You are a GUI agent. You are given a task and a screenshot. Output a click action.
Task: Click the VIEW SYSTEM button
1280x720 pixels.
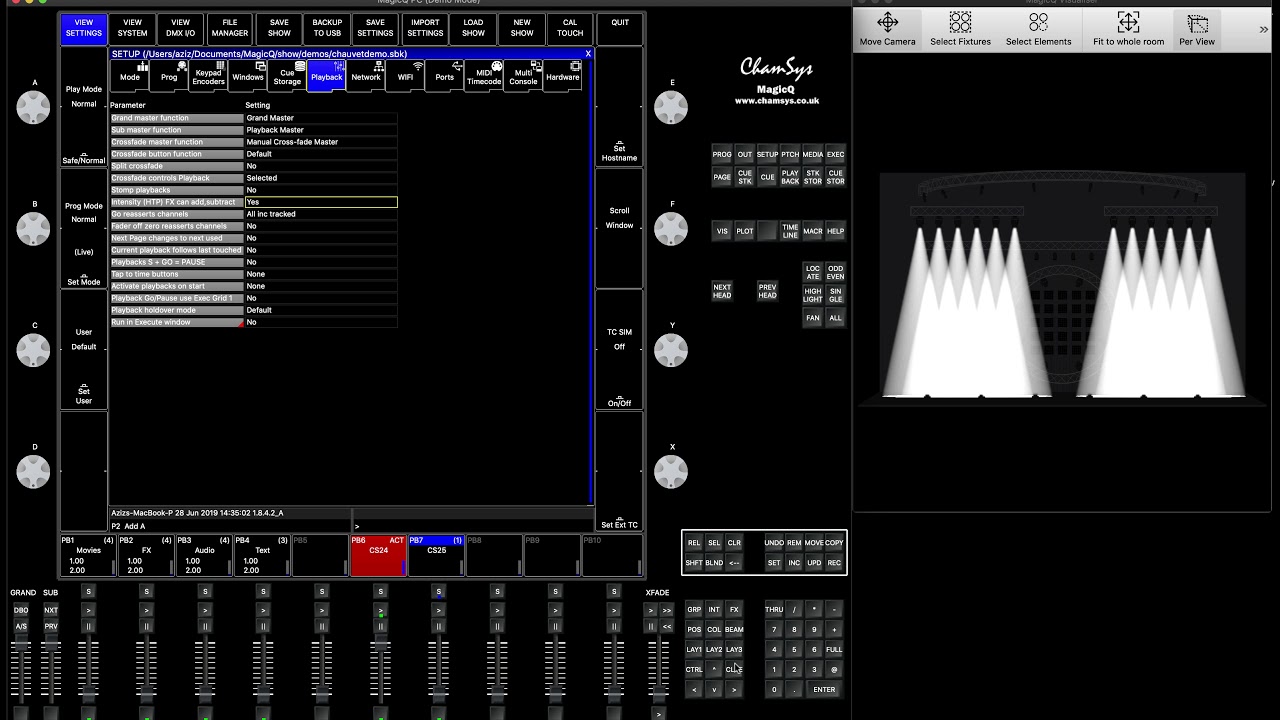[x=132, y=28]
